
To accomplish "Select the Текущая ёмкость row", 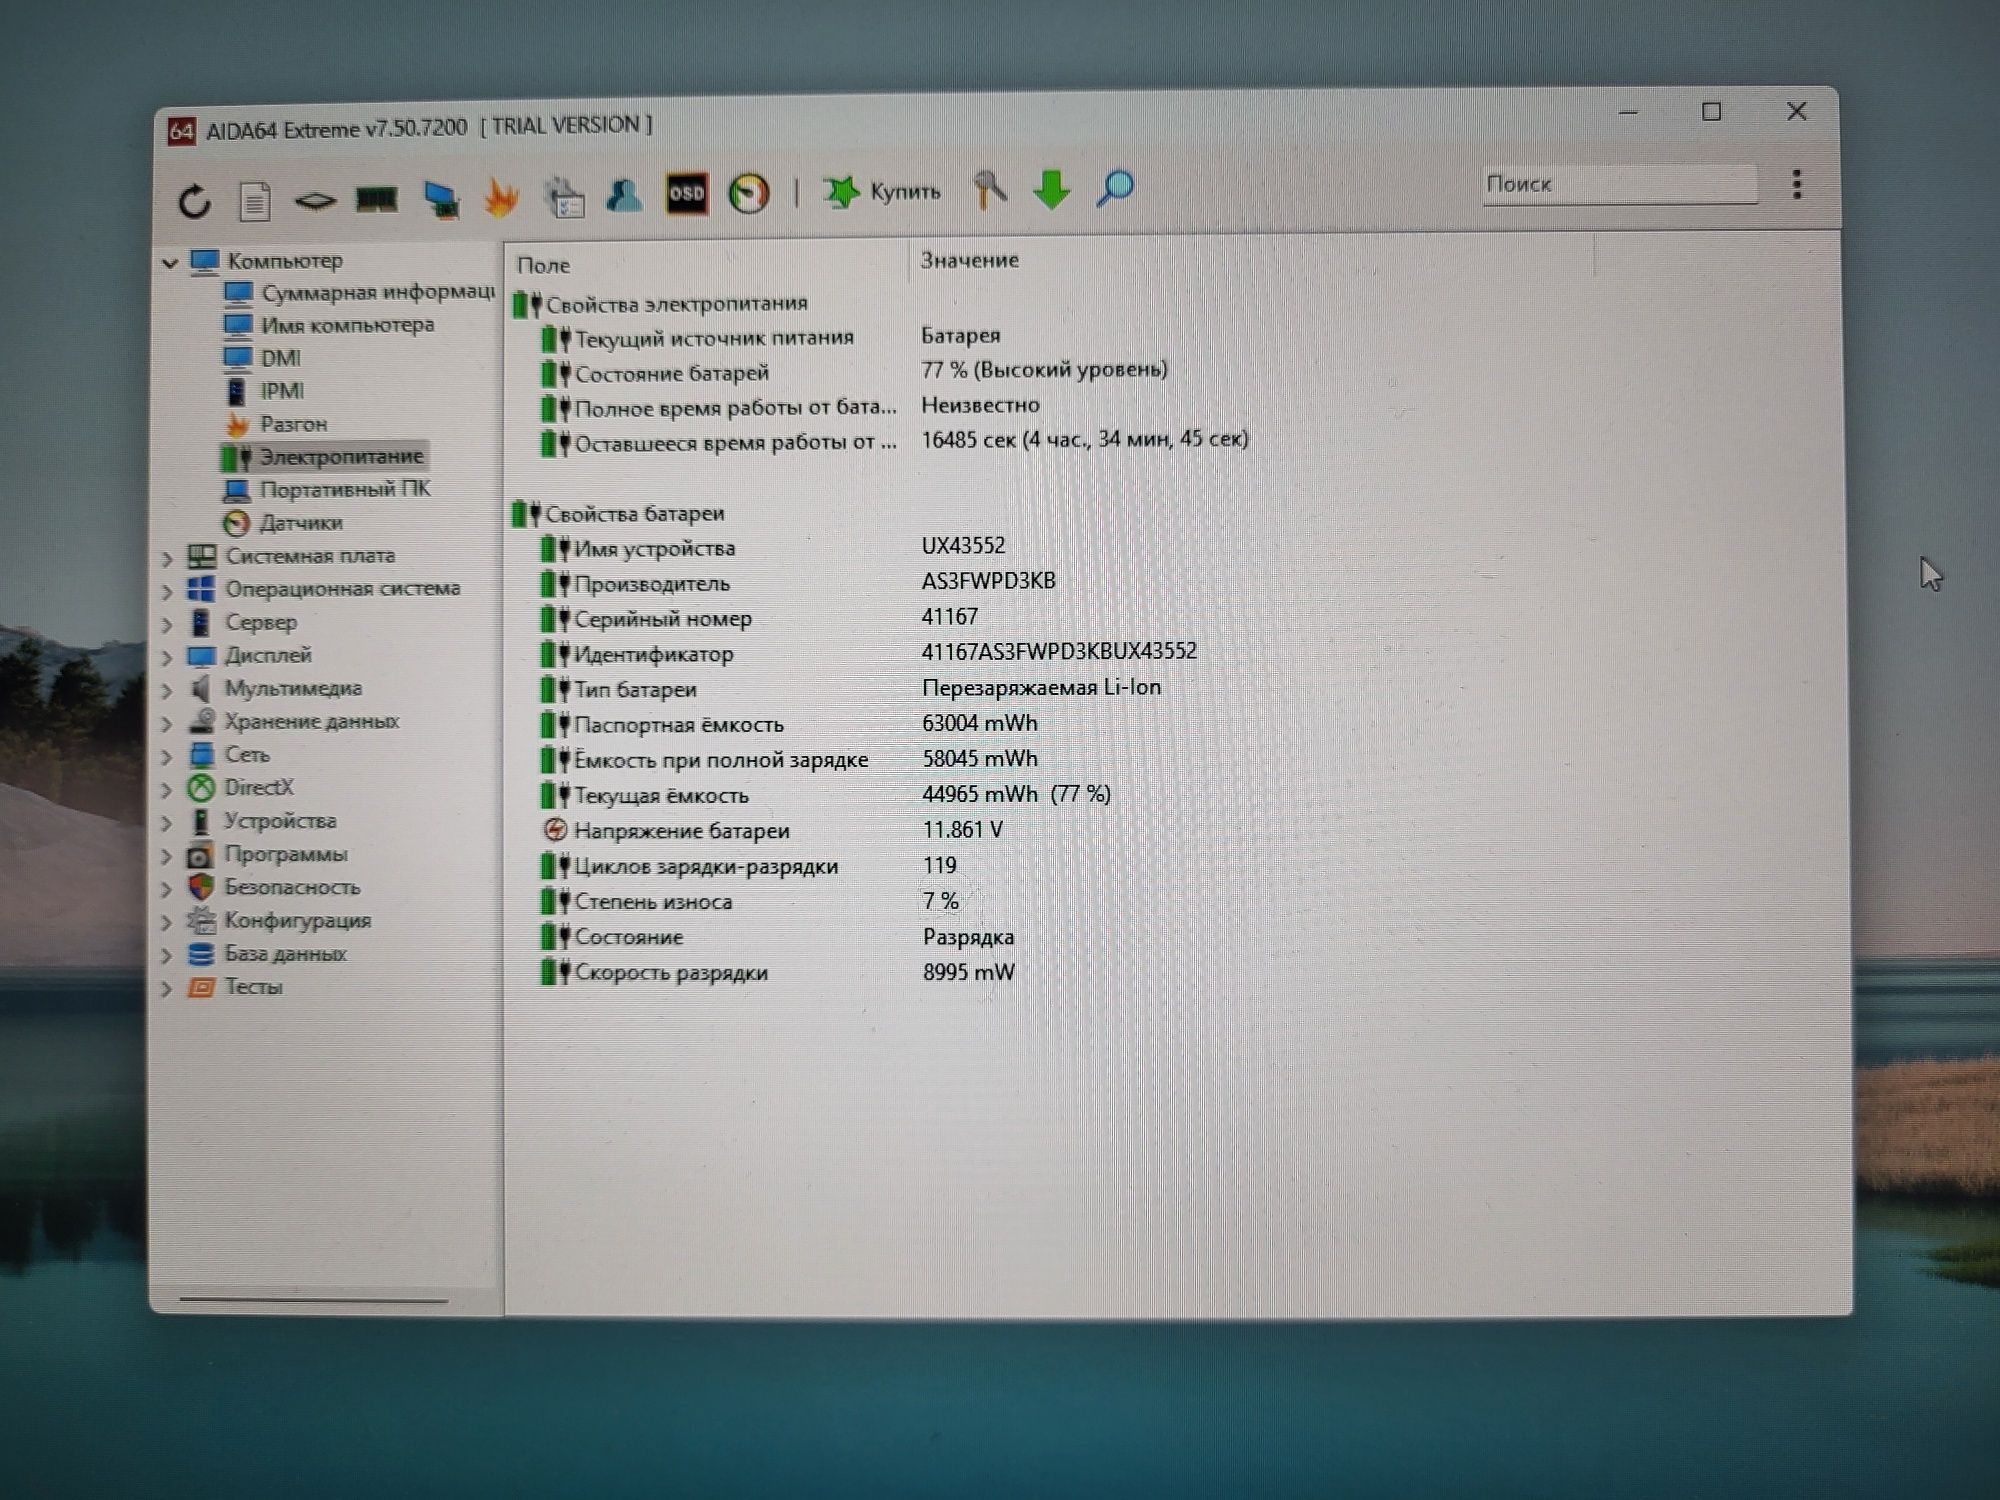I will [x=826, y=795].
